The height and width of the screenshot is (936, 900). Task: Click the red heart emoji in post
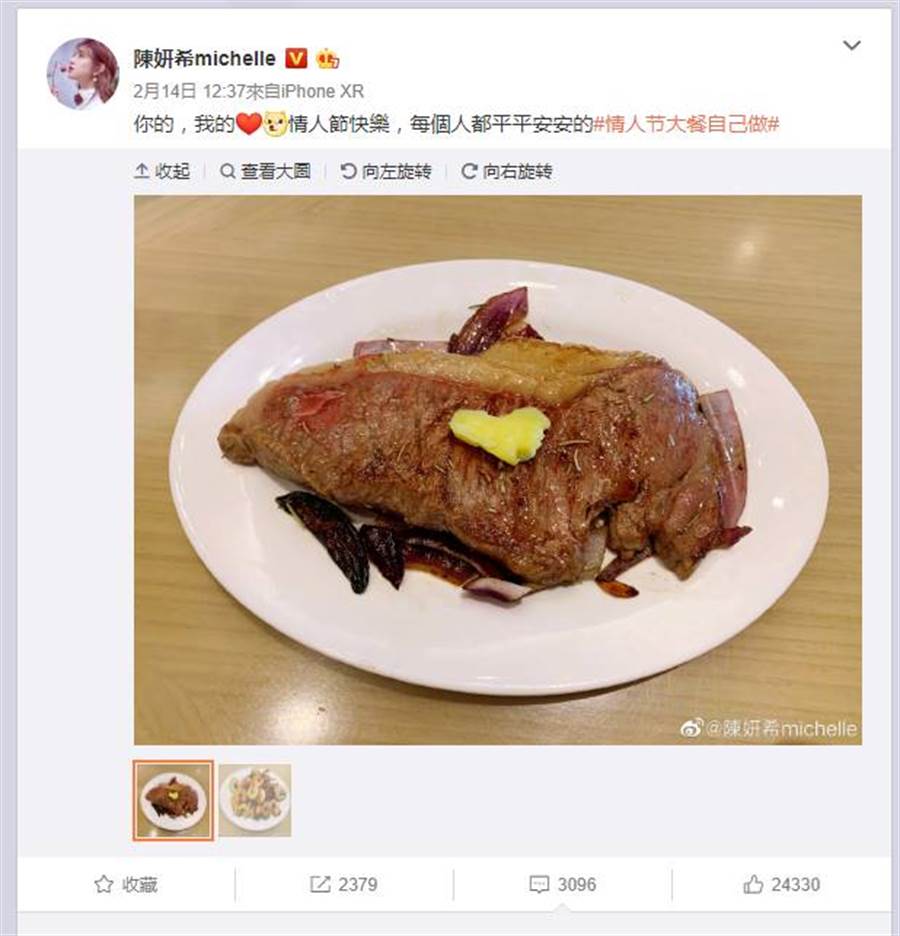[249, 124]
